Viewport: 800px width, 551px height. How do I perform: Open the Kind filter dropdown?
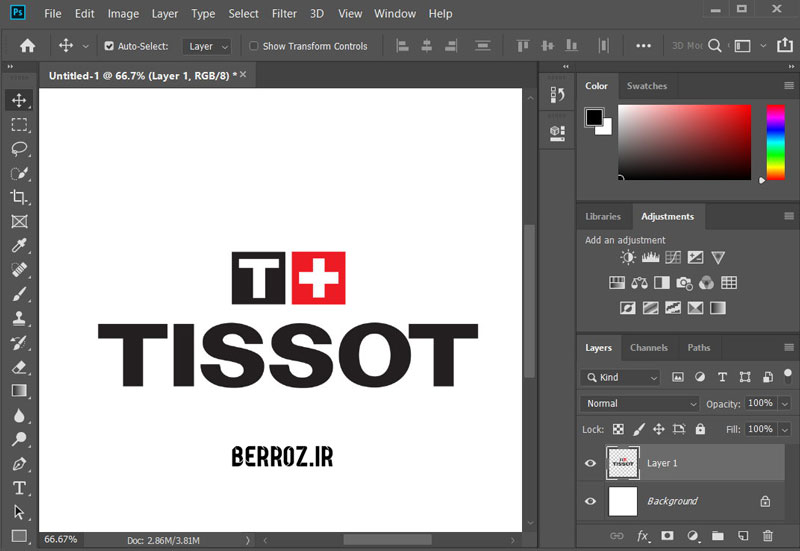(620, 378)
